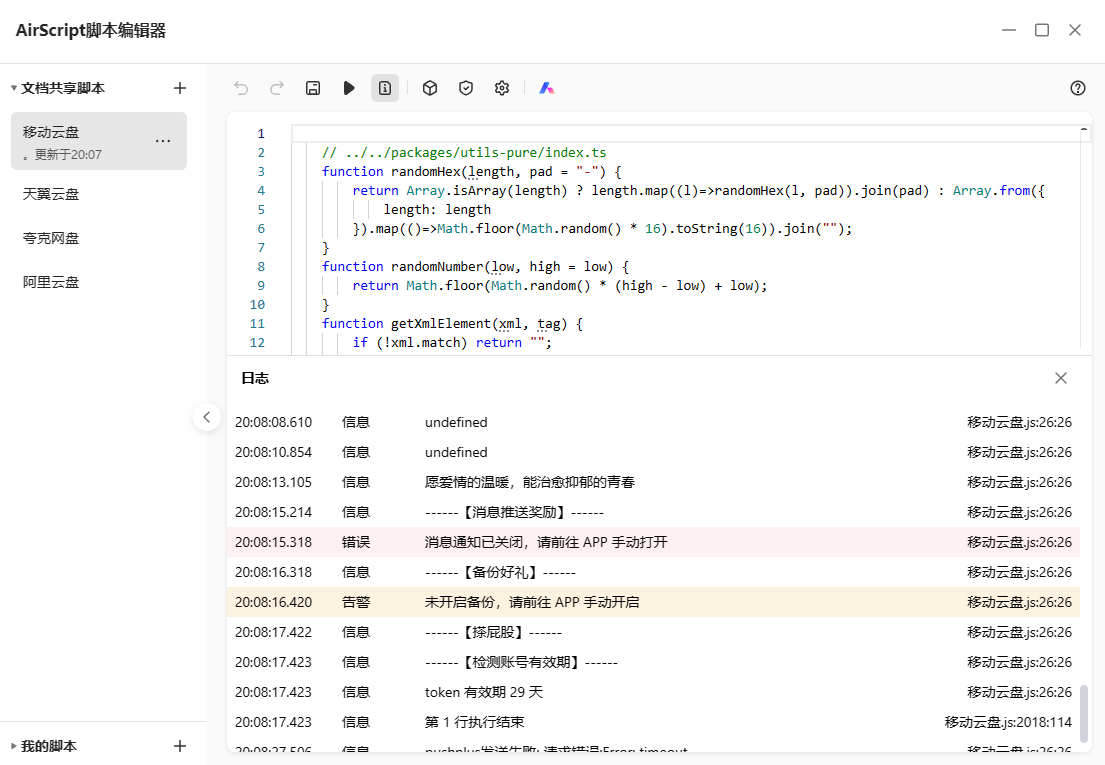Click the colorful AI assistant icon
Image resolution: width=1105 pixels, height=765 pixels.
pos(547,88)
